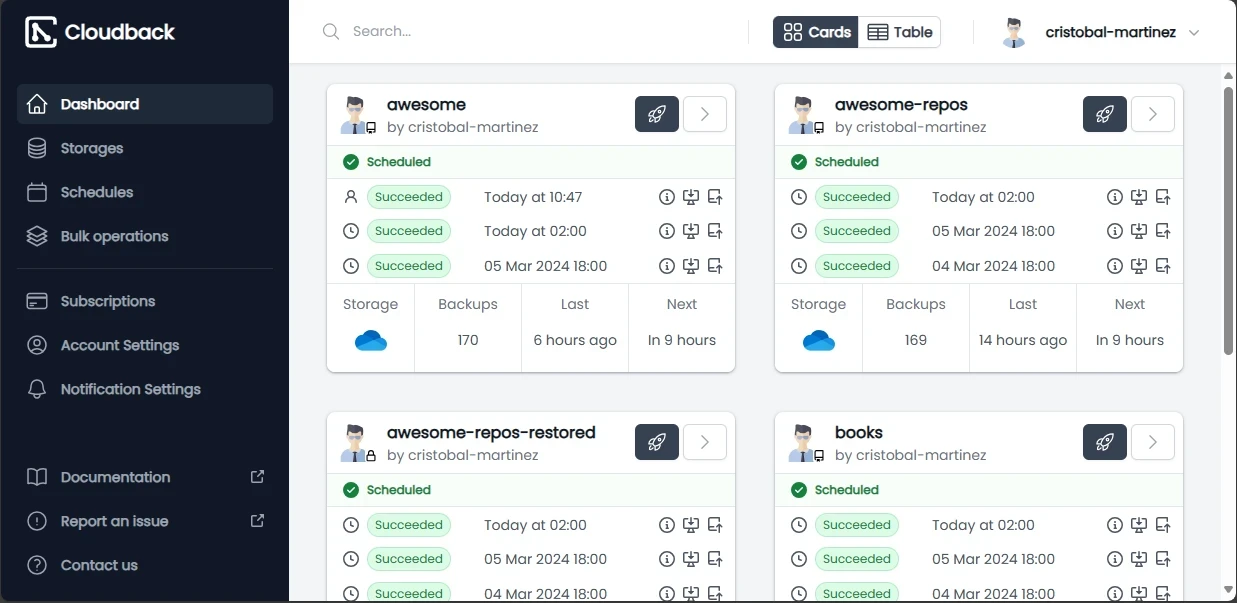Open the awesome-repos-restored repository title

tap(491, 432)
